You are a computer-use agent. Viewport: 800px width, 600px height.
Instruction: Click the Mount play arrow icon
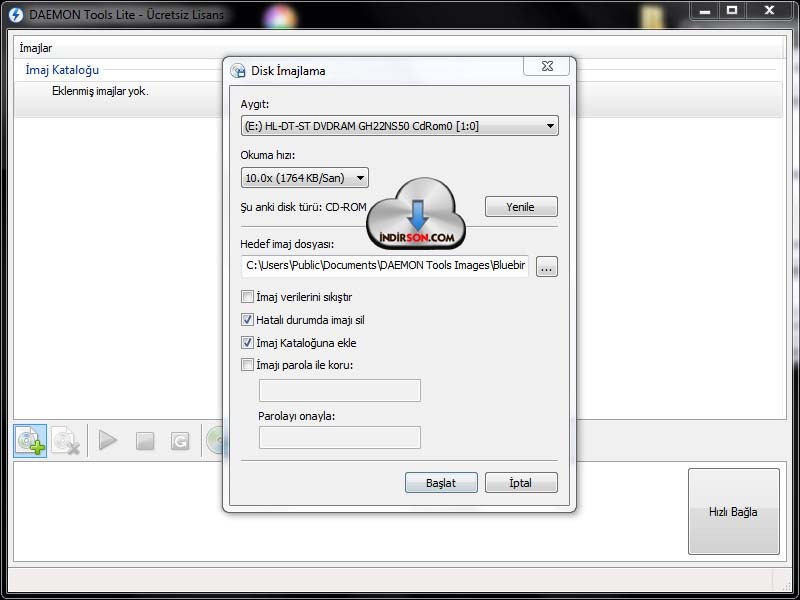point(108,440)
